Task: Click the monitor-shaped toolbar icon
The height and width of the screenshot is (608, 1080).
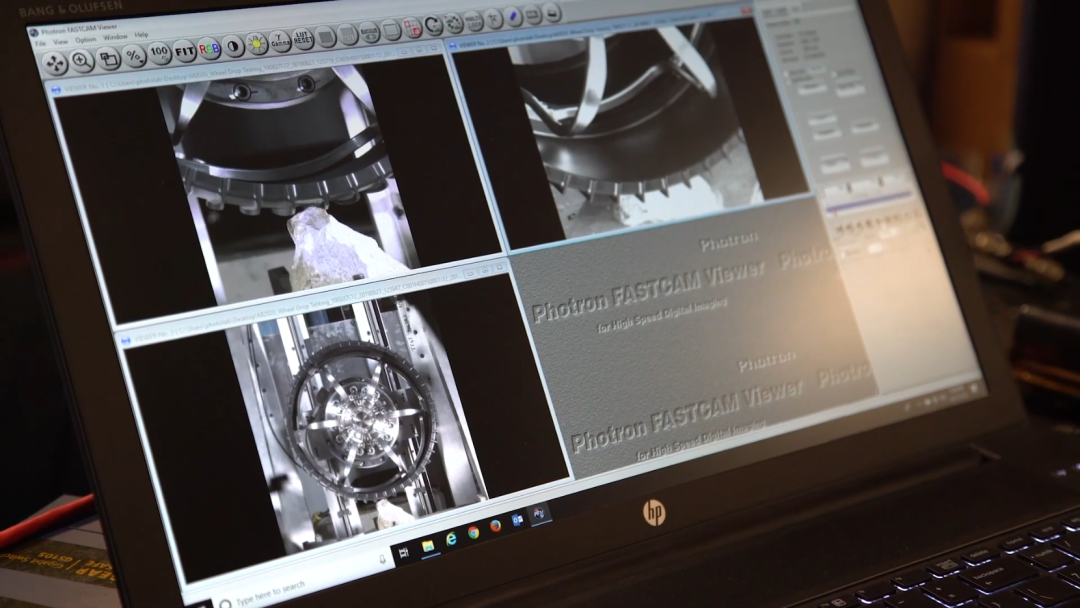Action: point(391,30)
